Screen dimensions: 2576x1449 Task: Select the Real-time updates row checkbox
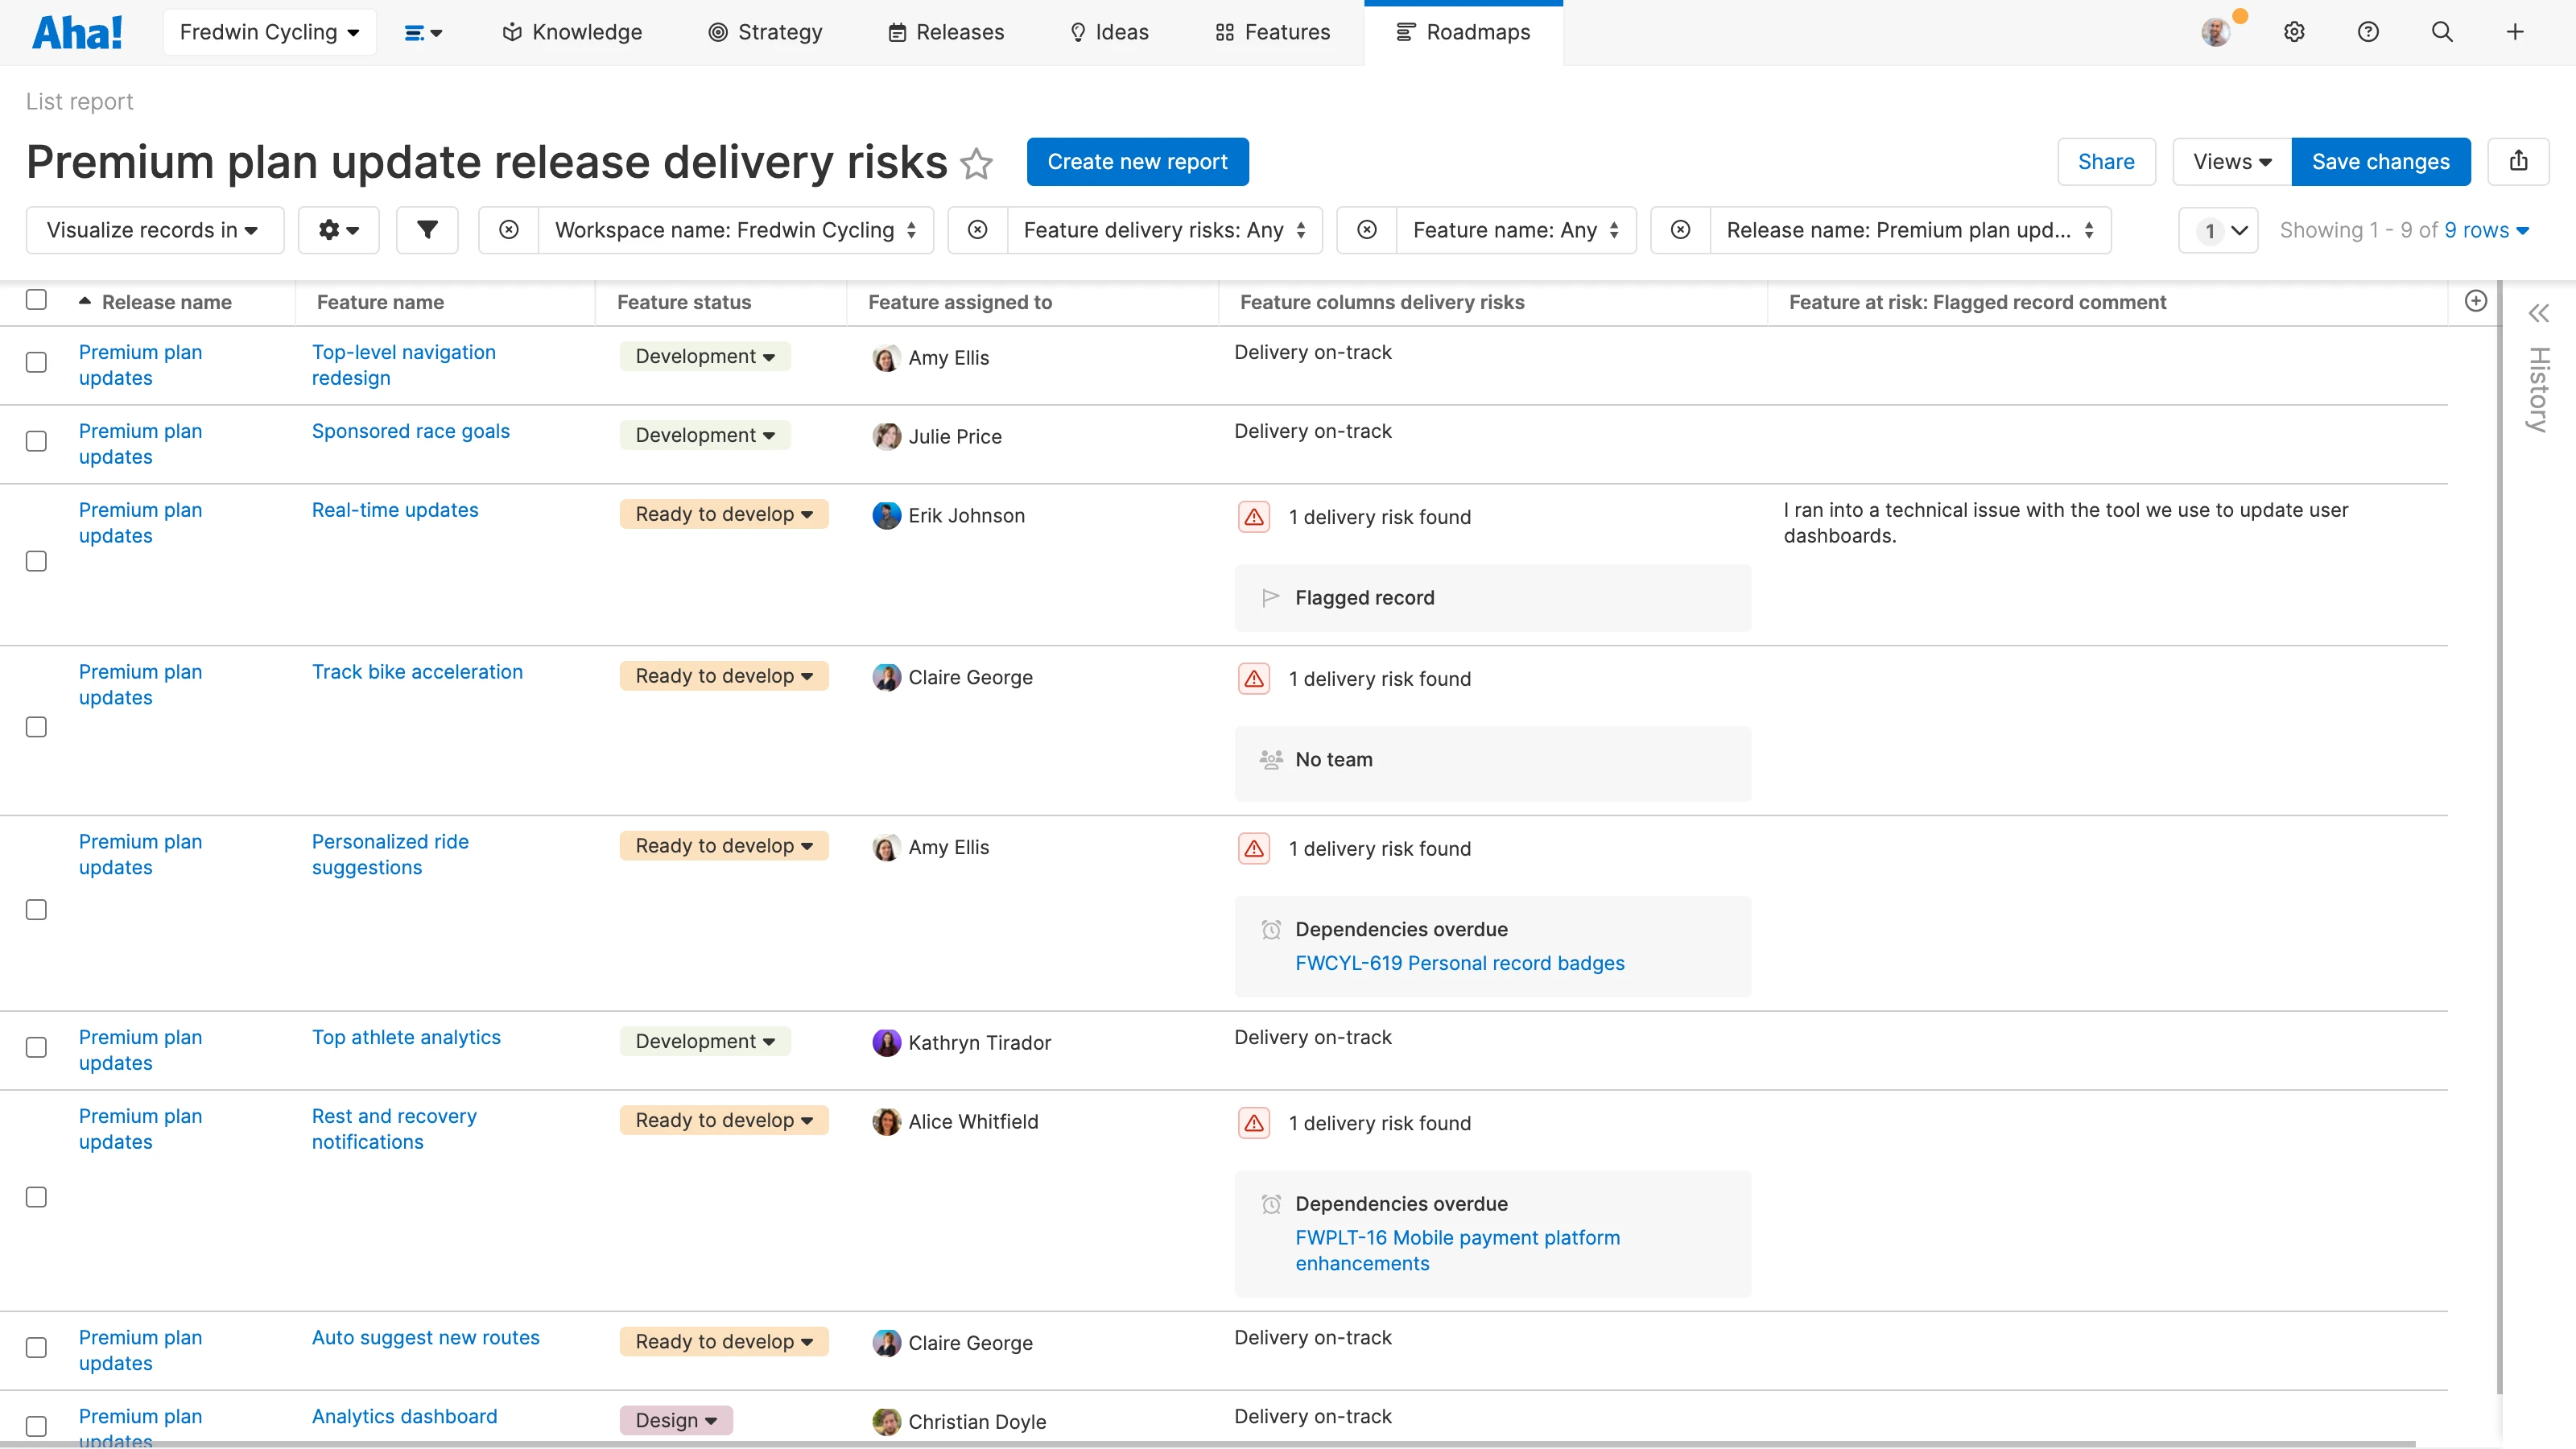36,561
